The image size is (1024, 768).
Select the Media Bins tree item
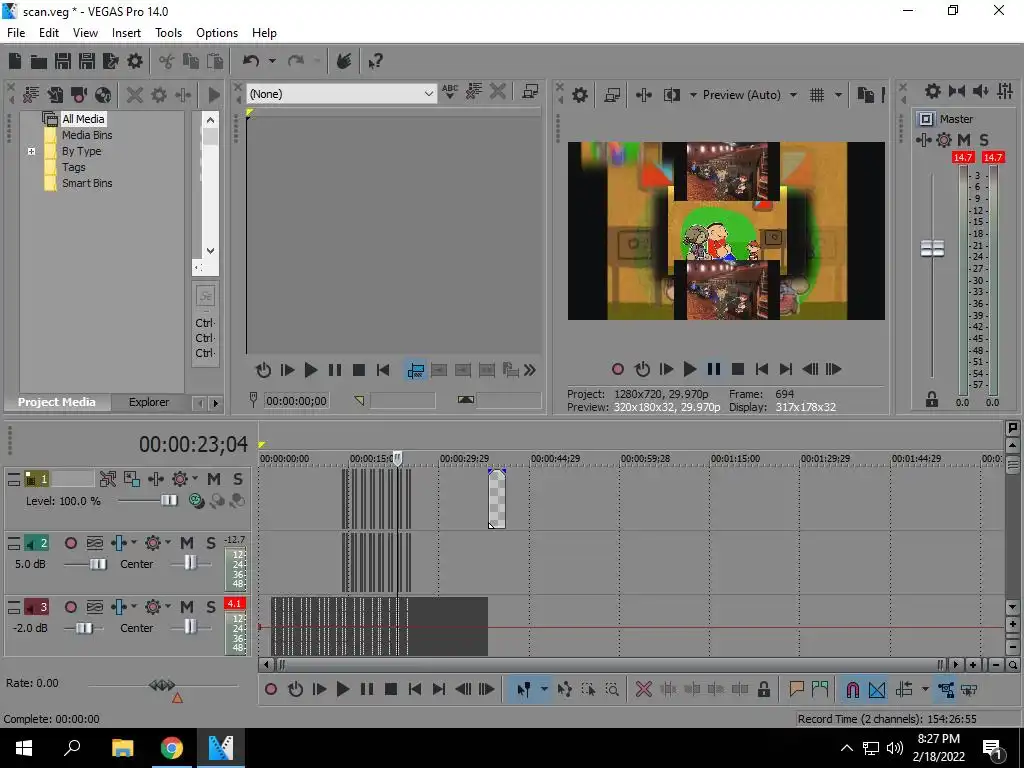point(87,135)
